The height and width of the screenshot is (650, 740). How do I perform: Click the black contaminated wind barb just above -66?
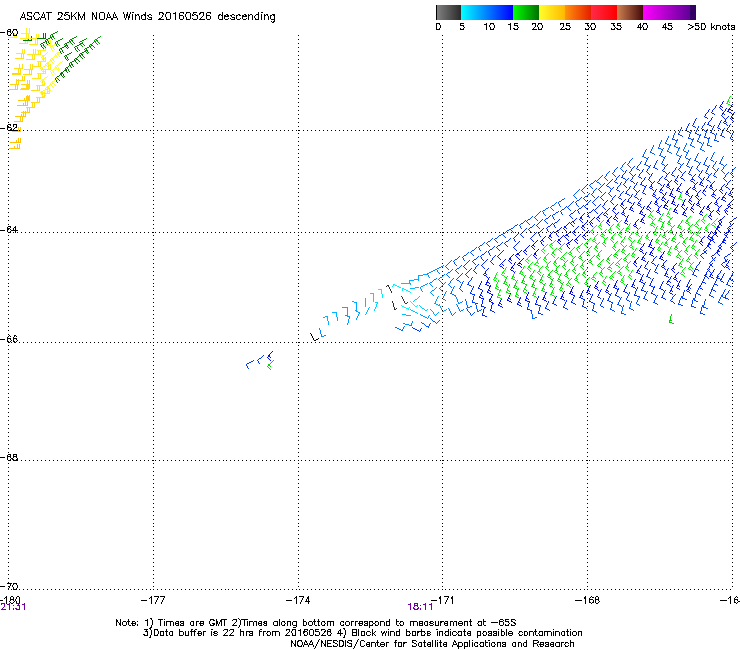(314, 337)
